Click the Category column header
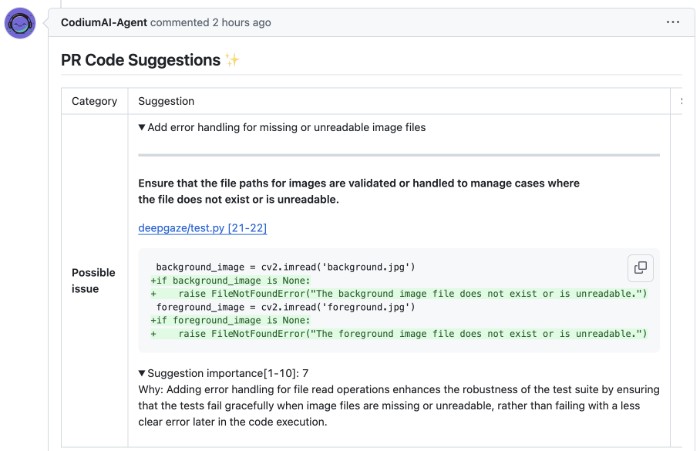Viewport: 700px width, 451px height. (94, 101)
